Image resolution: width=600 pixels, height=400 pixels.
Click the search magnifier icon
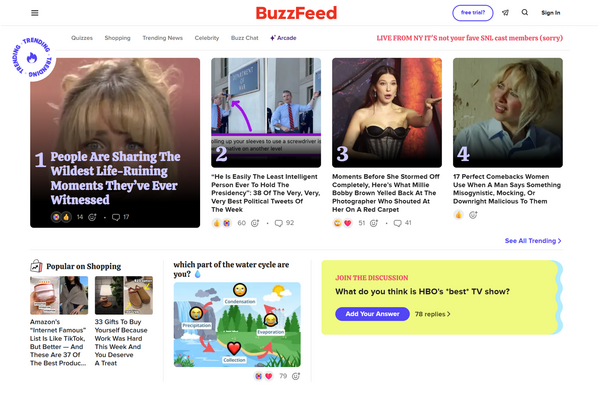[525, 12]
